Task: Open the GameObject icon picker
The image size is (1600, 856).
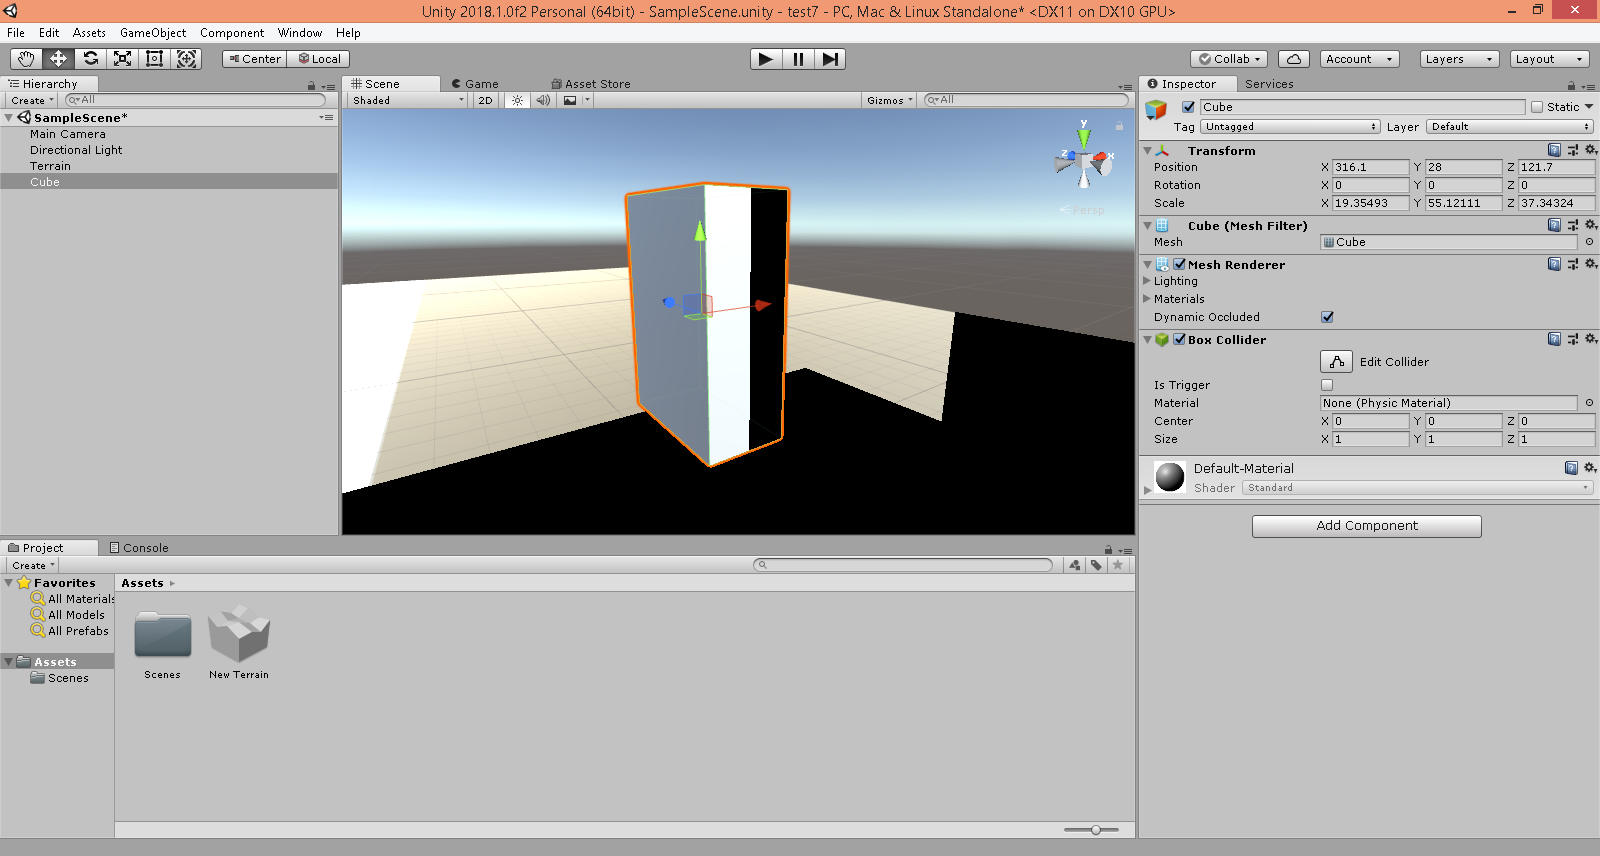Action: click(x=1157, y=110)
